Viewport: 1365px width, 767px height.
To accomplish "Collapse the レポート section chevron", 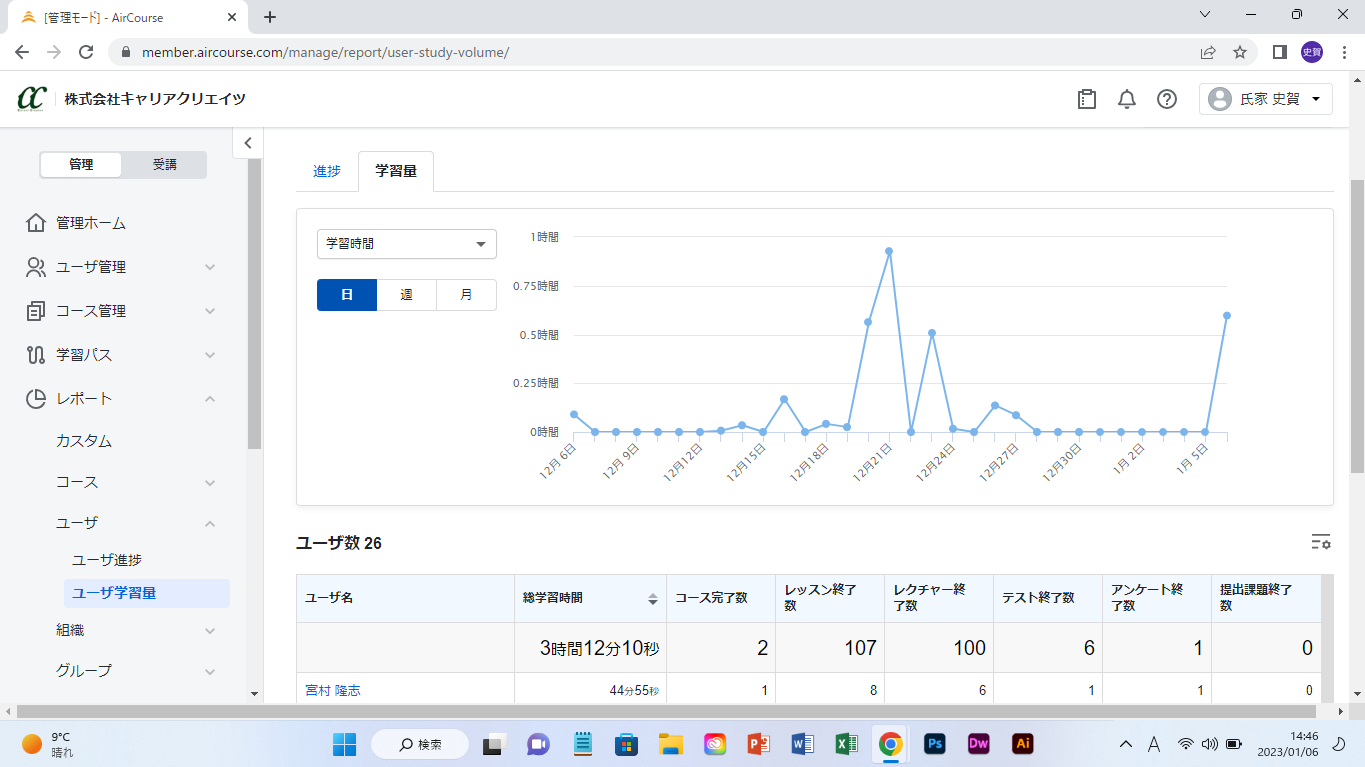I will click(210, 399).
